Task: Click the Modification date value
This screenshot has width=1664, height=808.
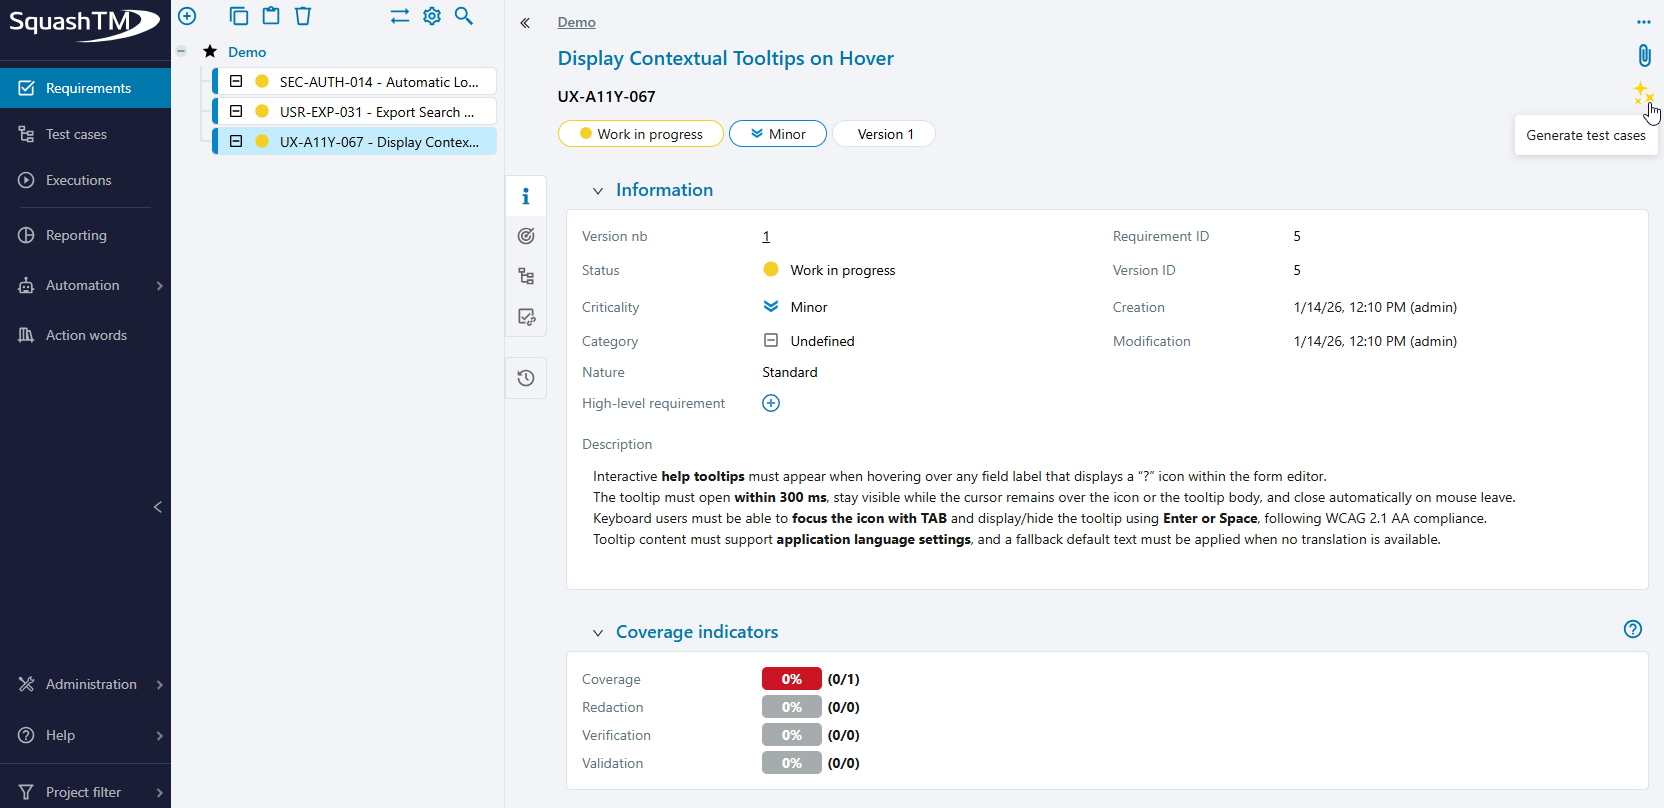Action: pyautogui.click(x=1375, y=341)
